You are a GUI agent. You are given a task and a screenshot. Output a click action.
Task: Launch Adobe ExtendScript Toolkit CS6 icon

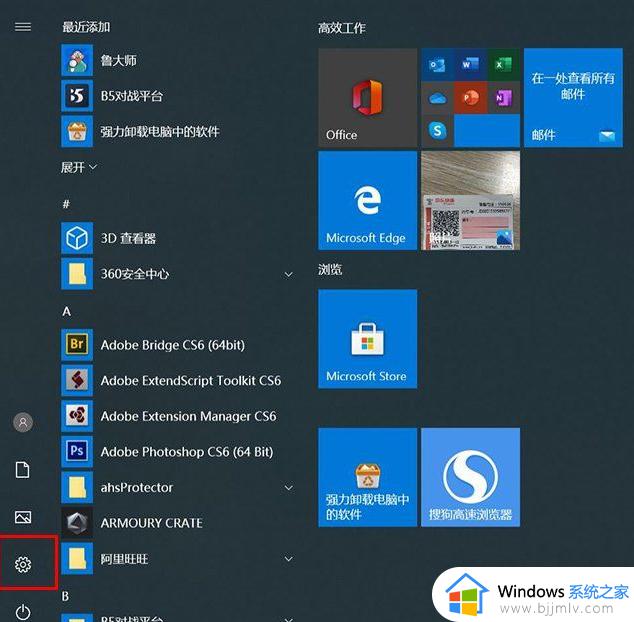pos(77,380)
